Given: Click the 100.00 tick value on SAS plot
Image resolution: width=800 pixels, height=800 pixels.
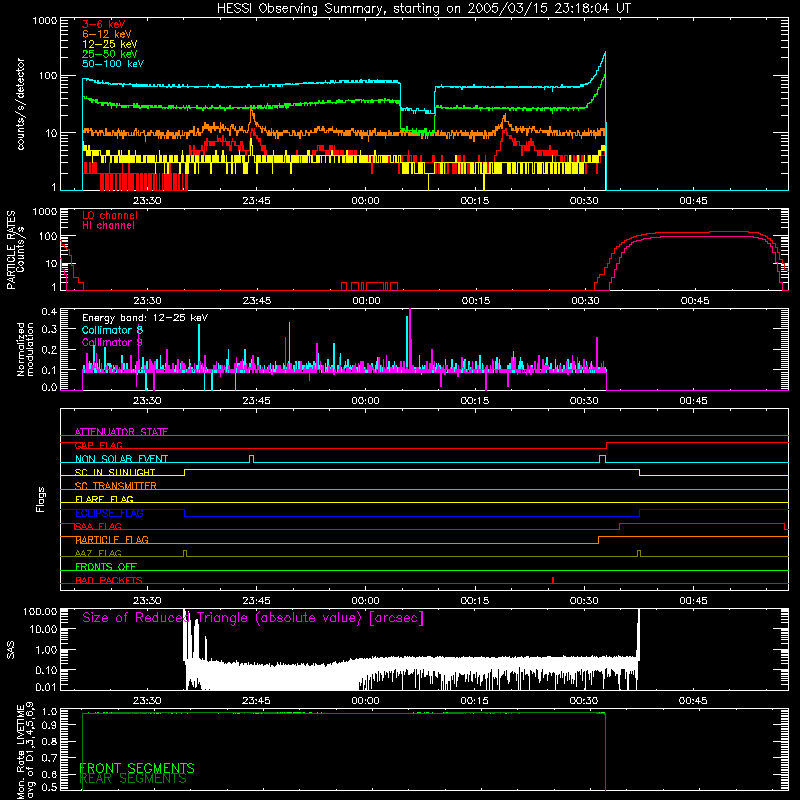Looking at the screenshot, I should (x=40, y=612).
